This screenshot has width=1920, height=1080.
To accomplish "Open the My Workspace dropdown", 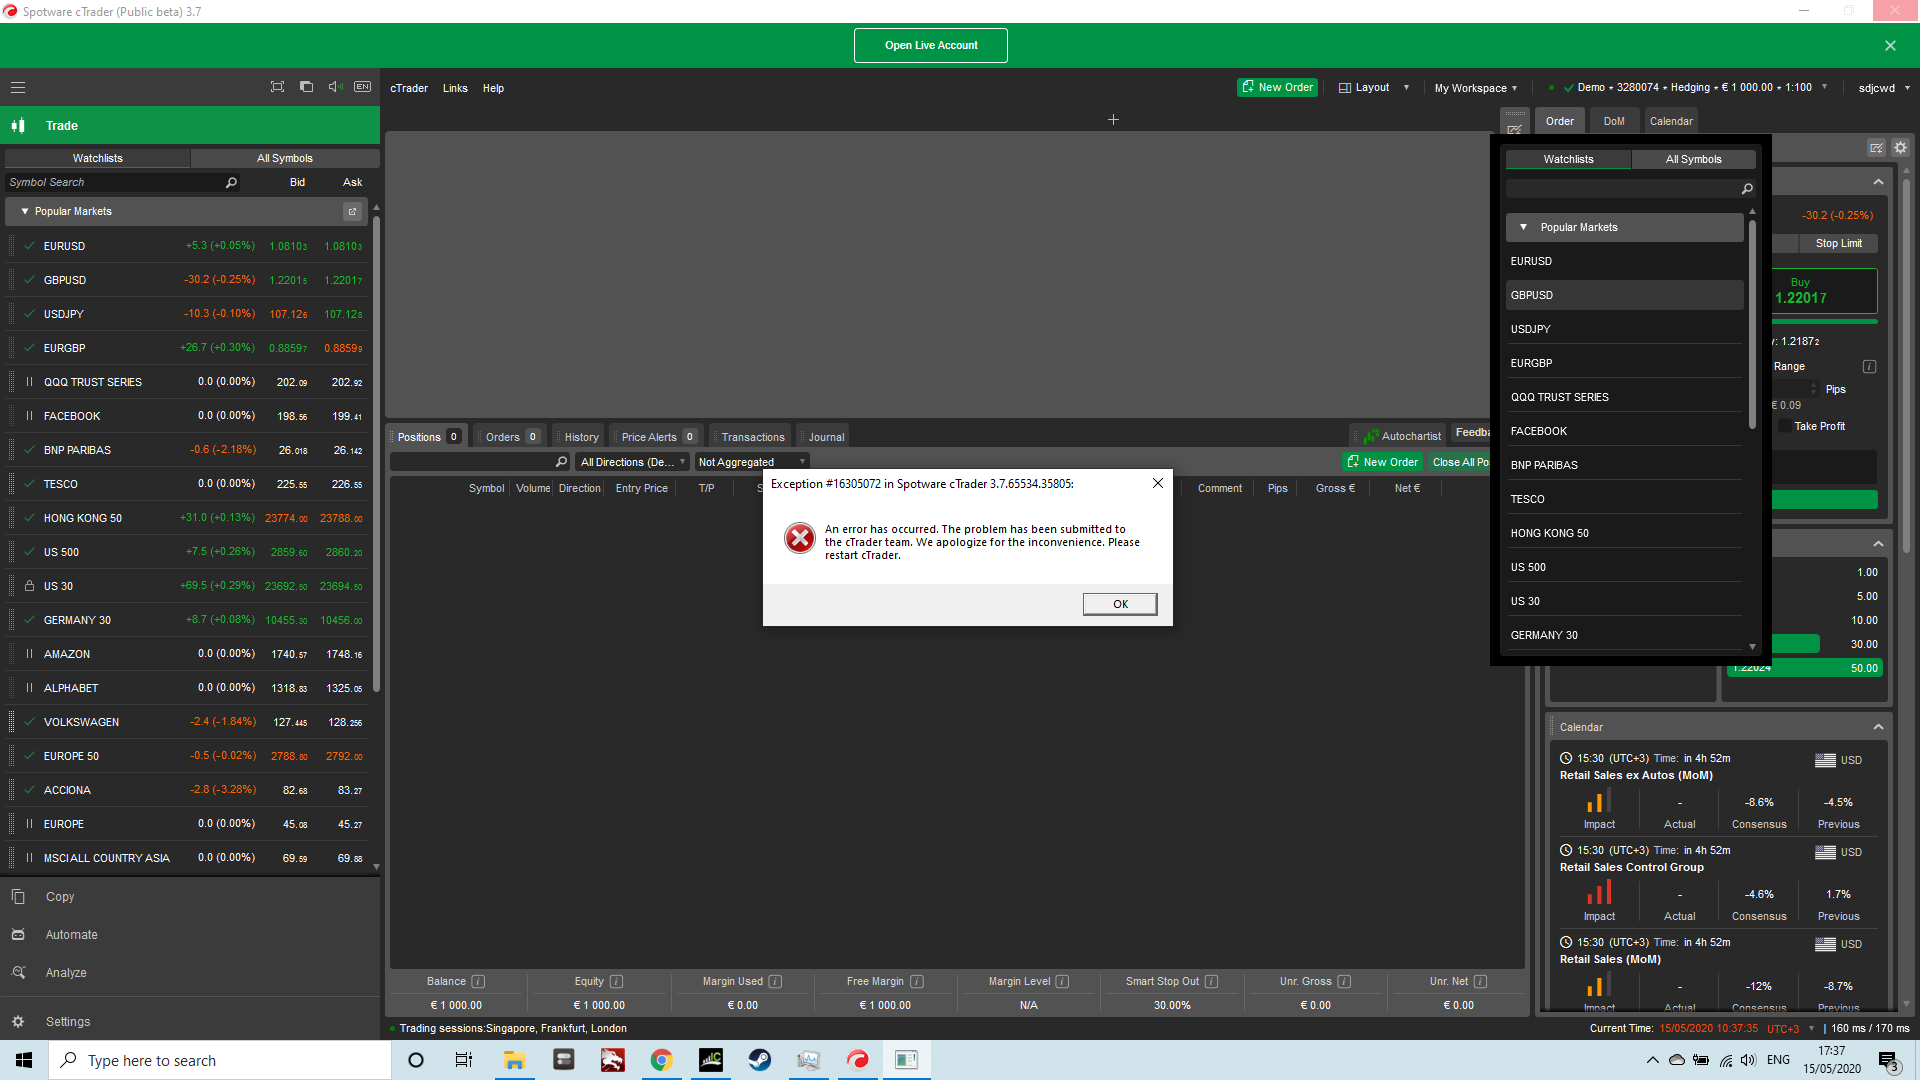I will pyautogui.click(x=1475, y=88).
